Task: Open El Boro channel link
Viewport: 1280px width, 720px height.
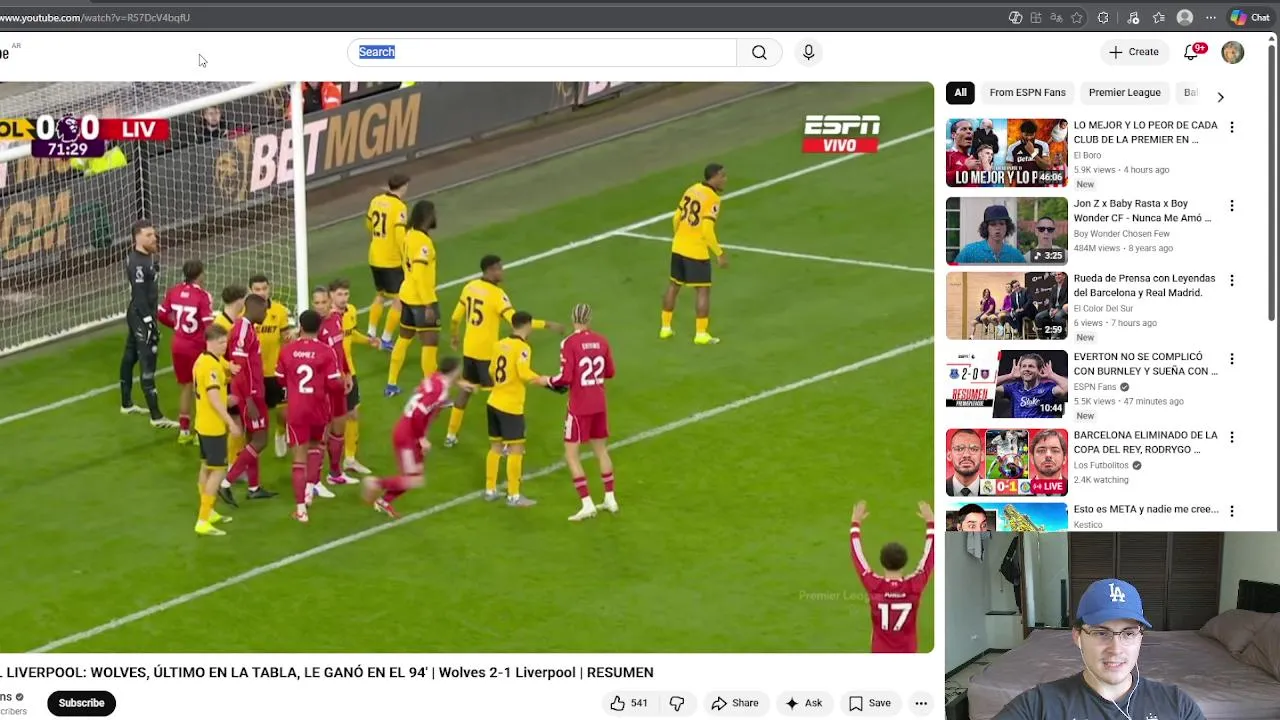Action: pyautogui.click(x=1087, y=155)
